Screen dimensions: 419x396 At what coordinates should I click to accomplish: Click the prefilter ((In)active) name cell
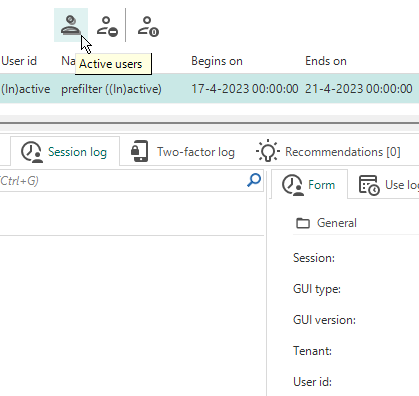coord(111,89)
